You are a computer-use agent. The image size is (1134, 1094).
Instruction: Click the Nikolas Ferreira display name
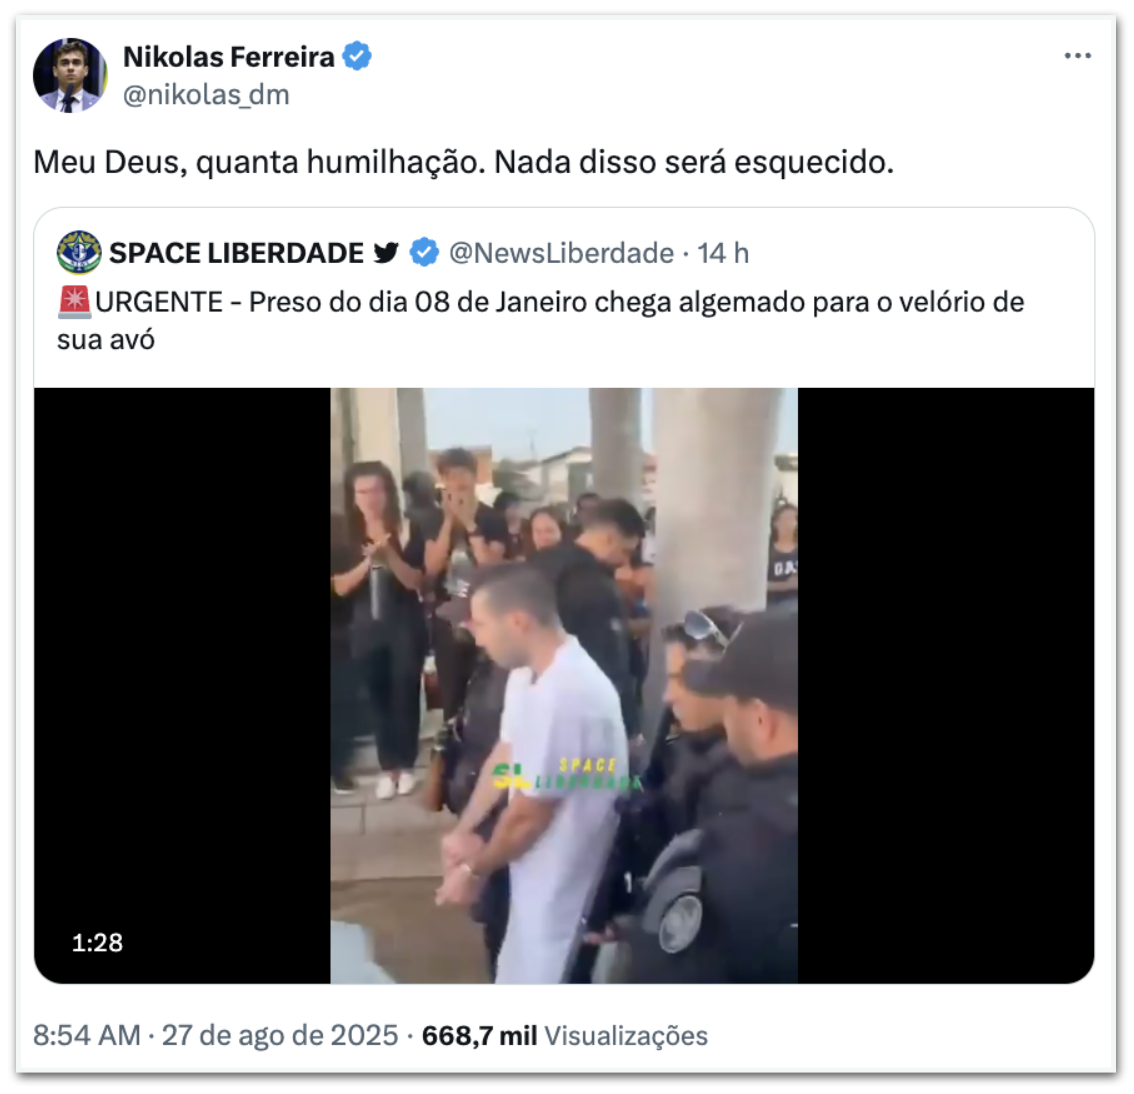click(x=228, y=57)
